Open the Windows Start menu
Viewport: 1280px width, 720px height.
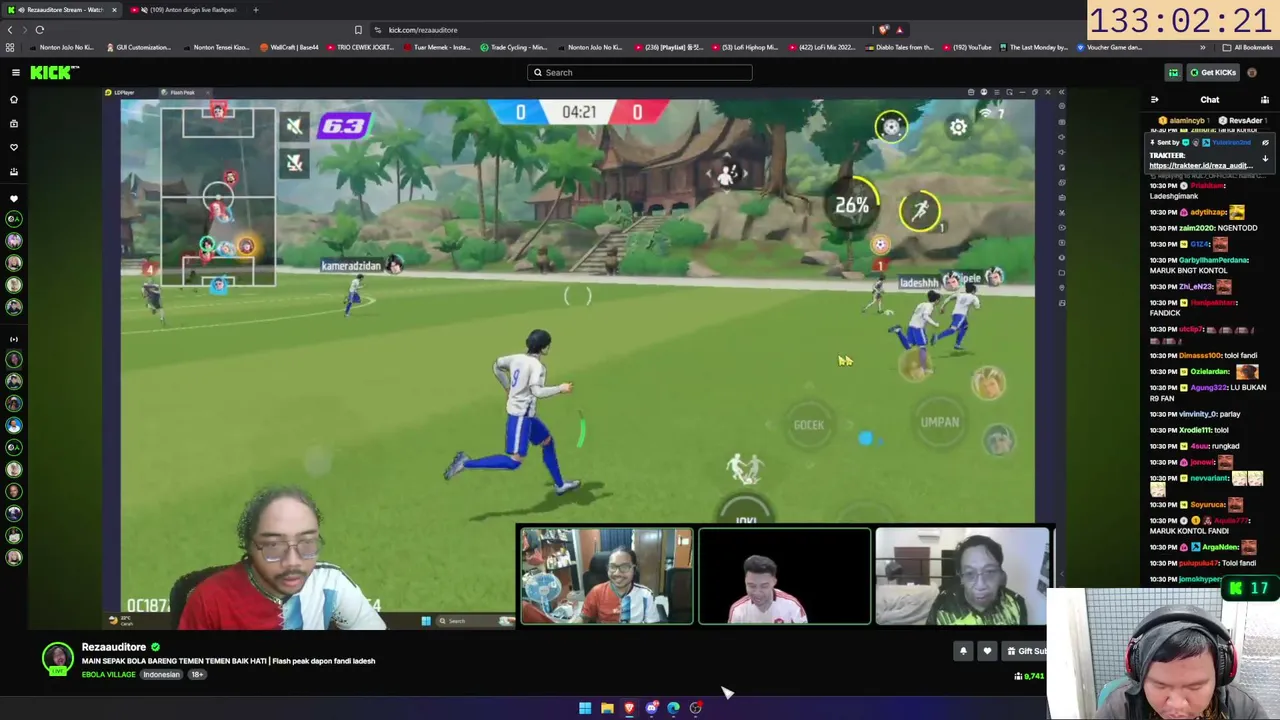[585, 708]
